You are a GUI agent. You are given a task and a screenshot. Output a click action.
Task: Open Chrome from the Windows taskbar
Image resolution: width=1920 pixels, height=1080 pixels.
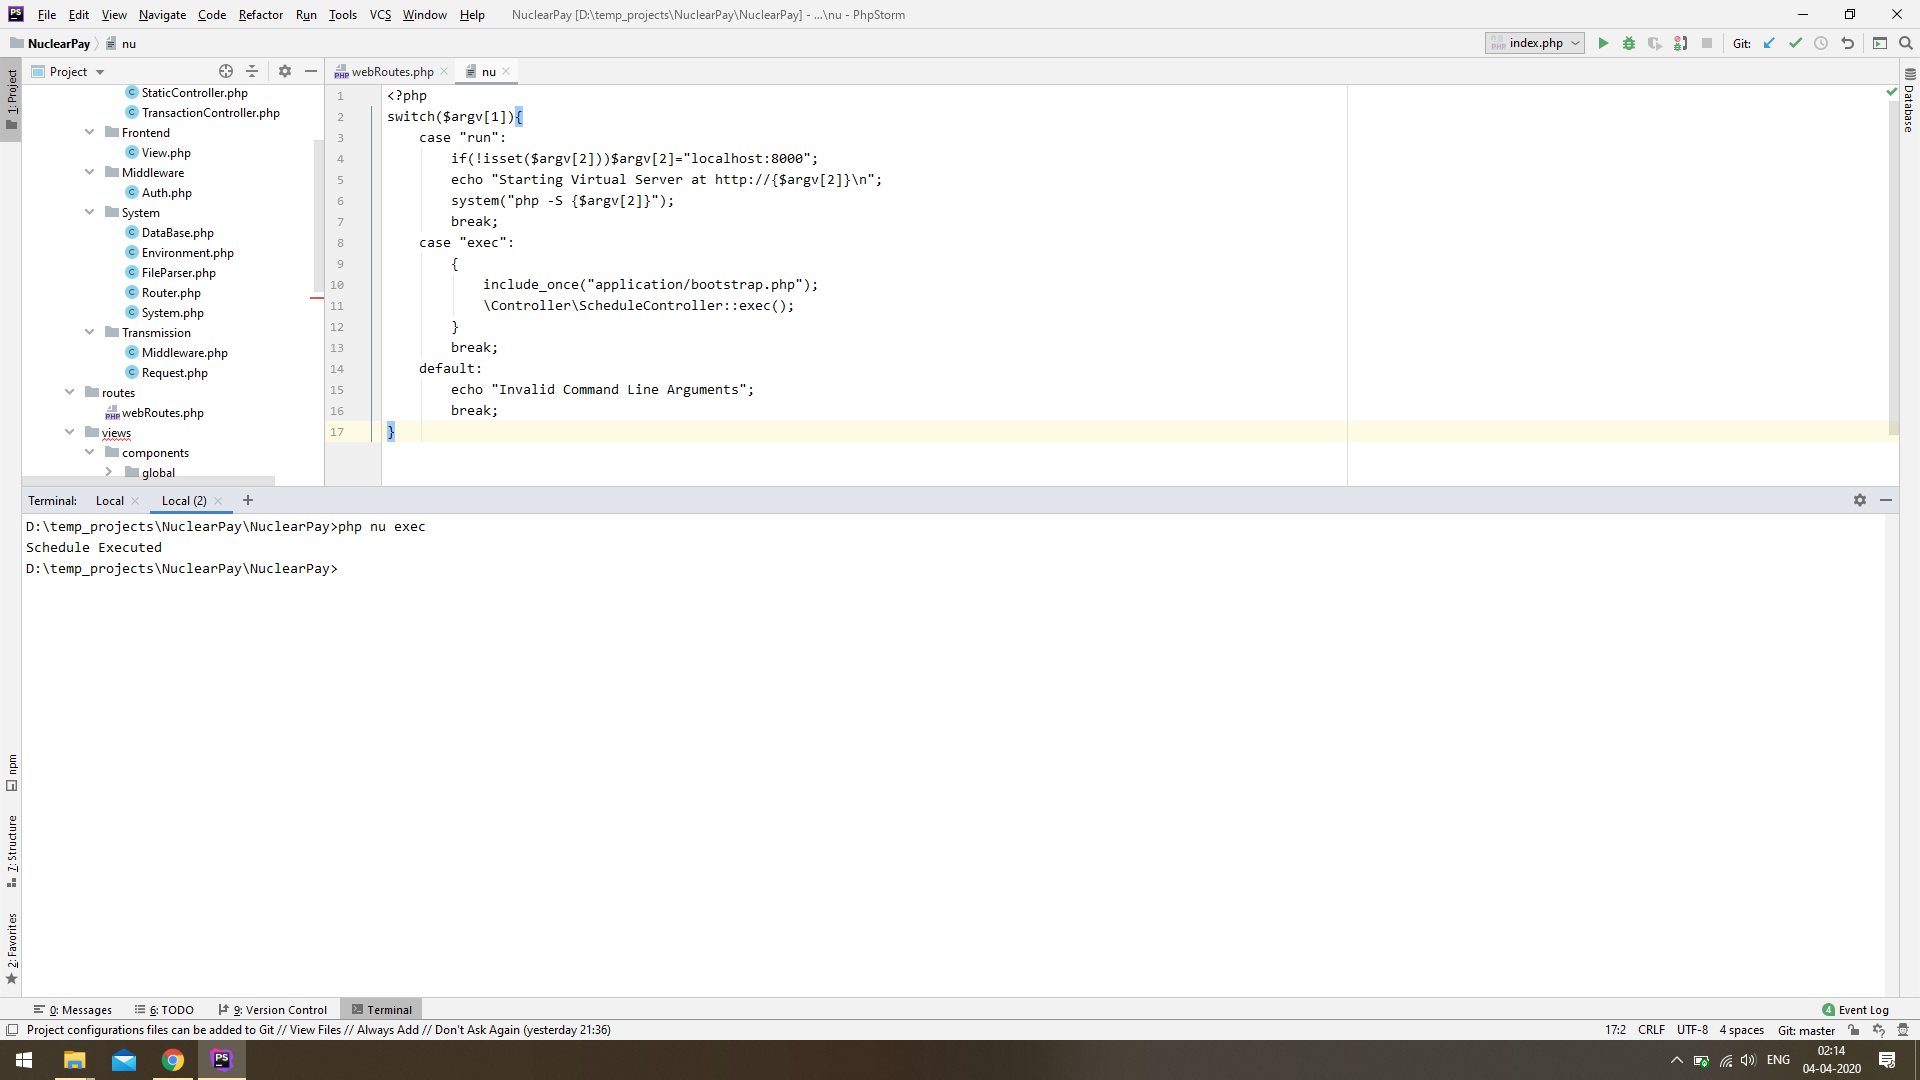click(173, 1060)
